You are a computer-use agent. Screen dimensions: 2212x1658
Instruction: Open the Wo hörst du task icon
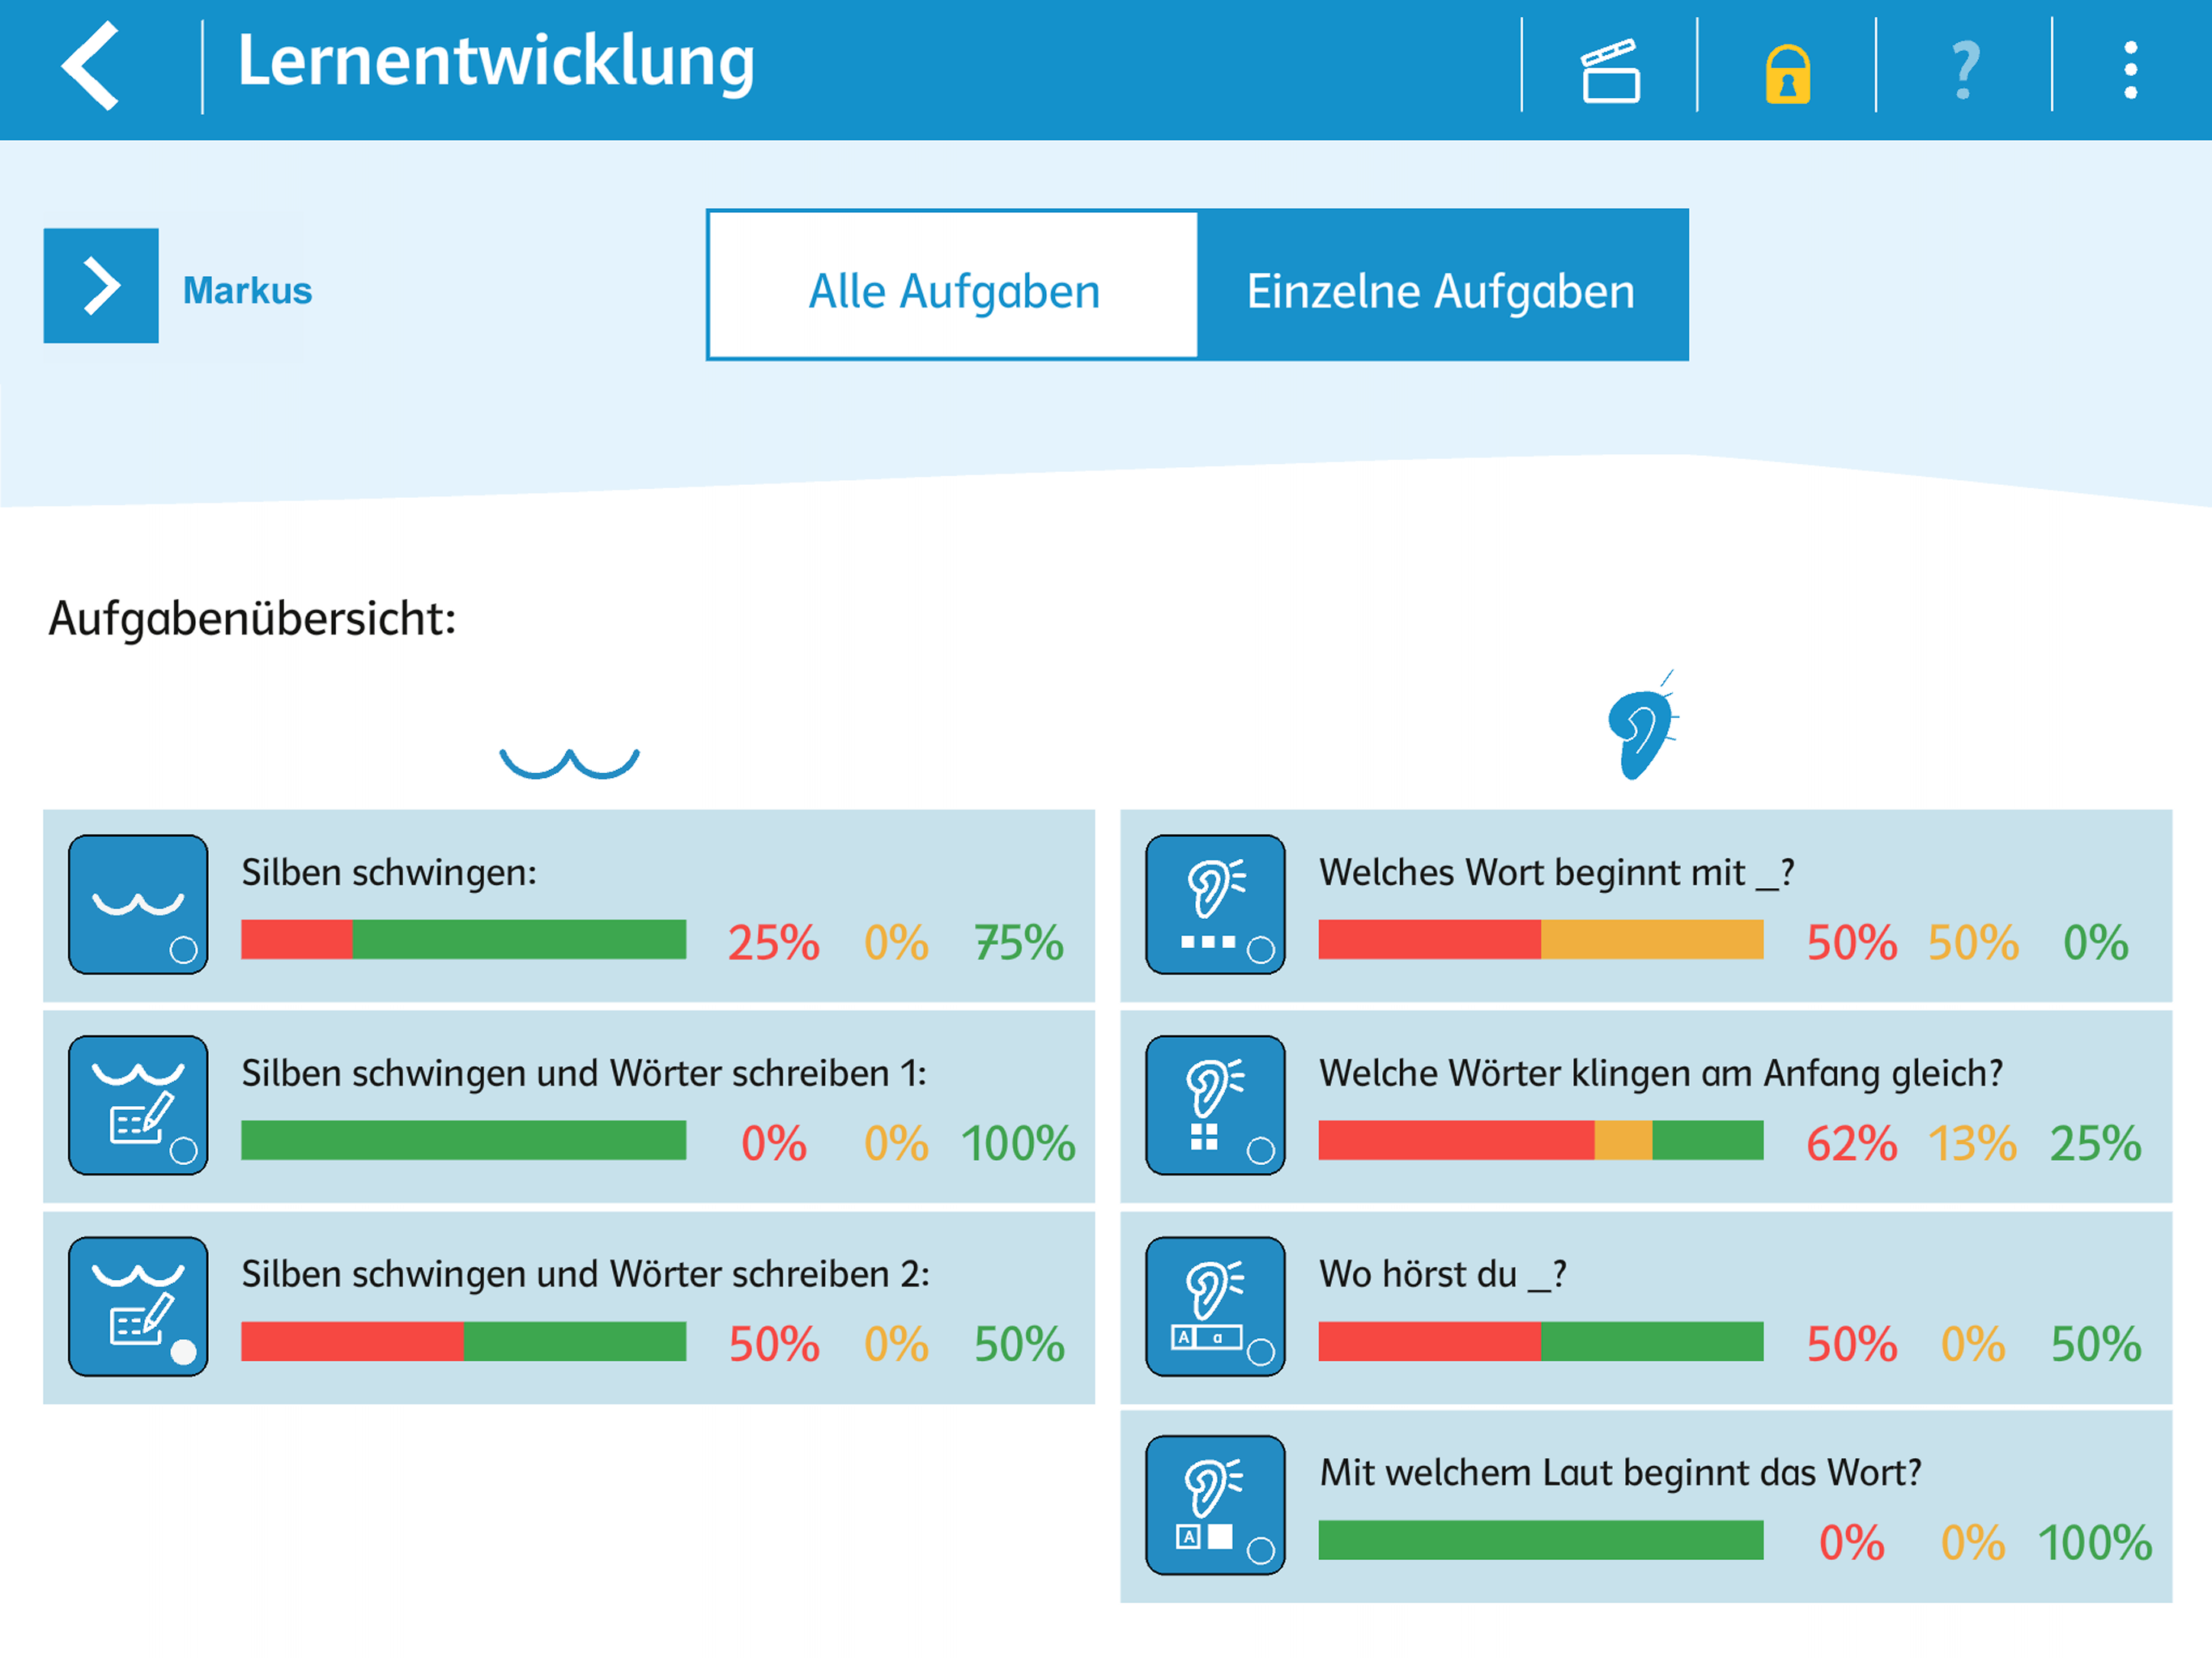pyautogui.click(x=1215, y=1306)
